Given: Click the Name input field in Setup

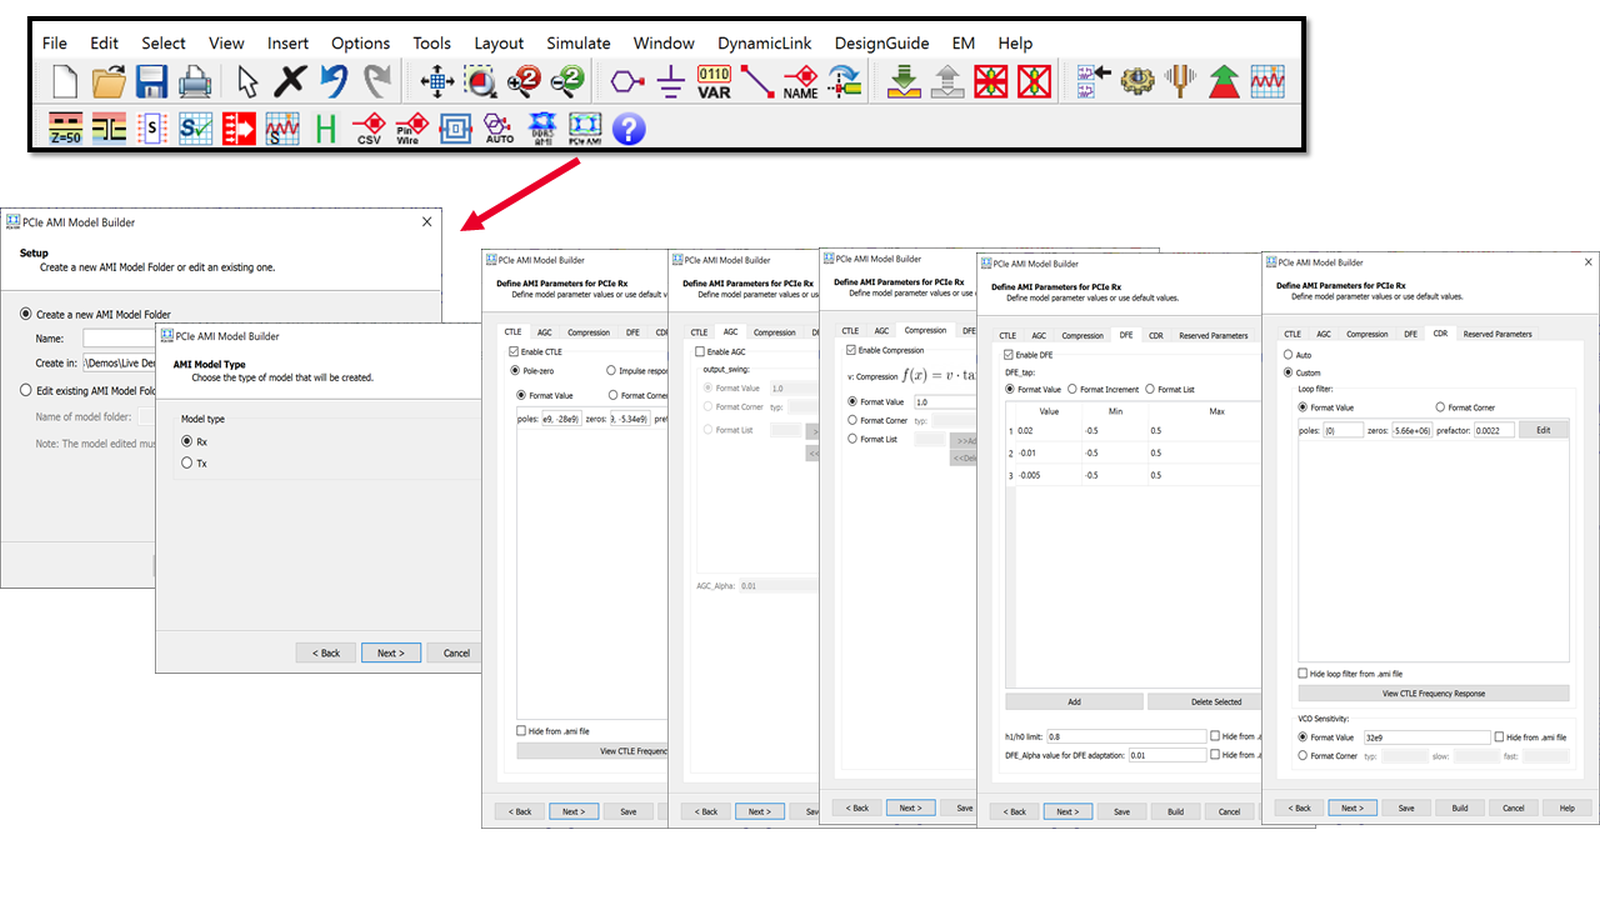Looking at the screenshot, I should (x=120, y=338).
